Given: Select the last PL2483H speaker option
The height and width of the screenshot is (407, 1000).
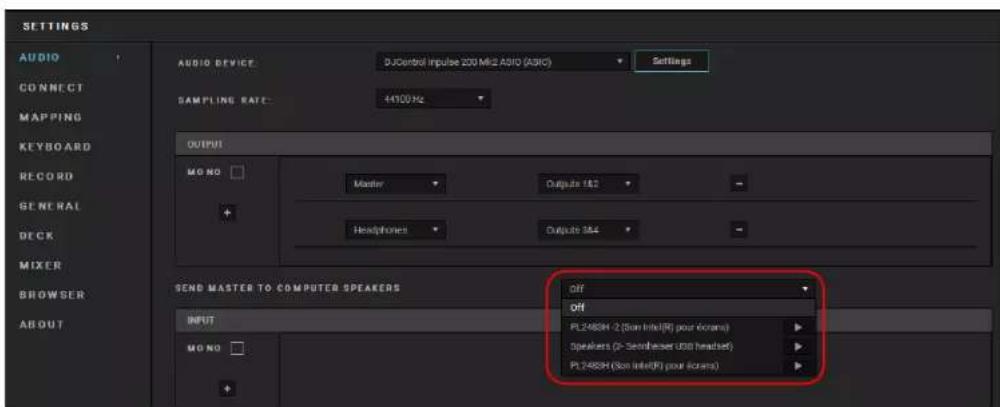Looking at the screenshot, I should click(672, 366).
